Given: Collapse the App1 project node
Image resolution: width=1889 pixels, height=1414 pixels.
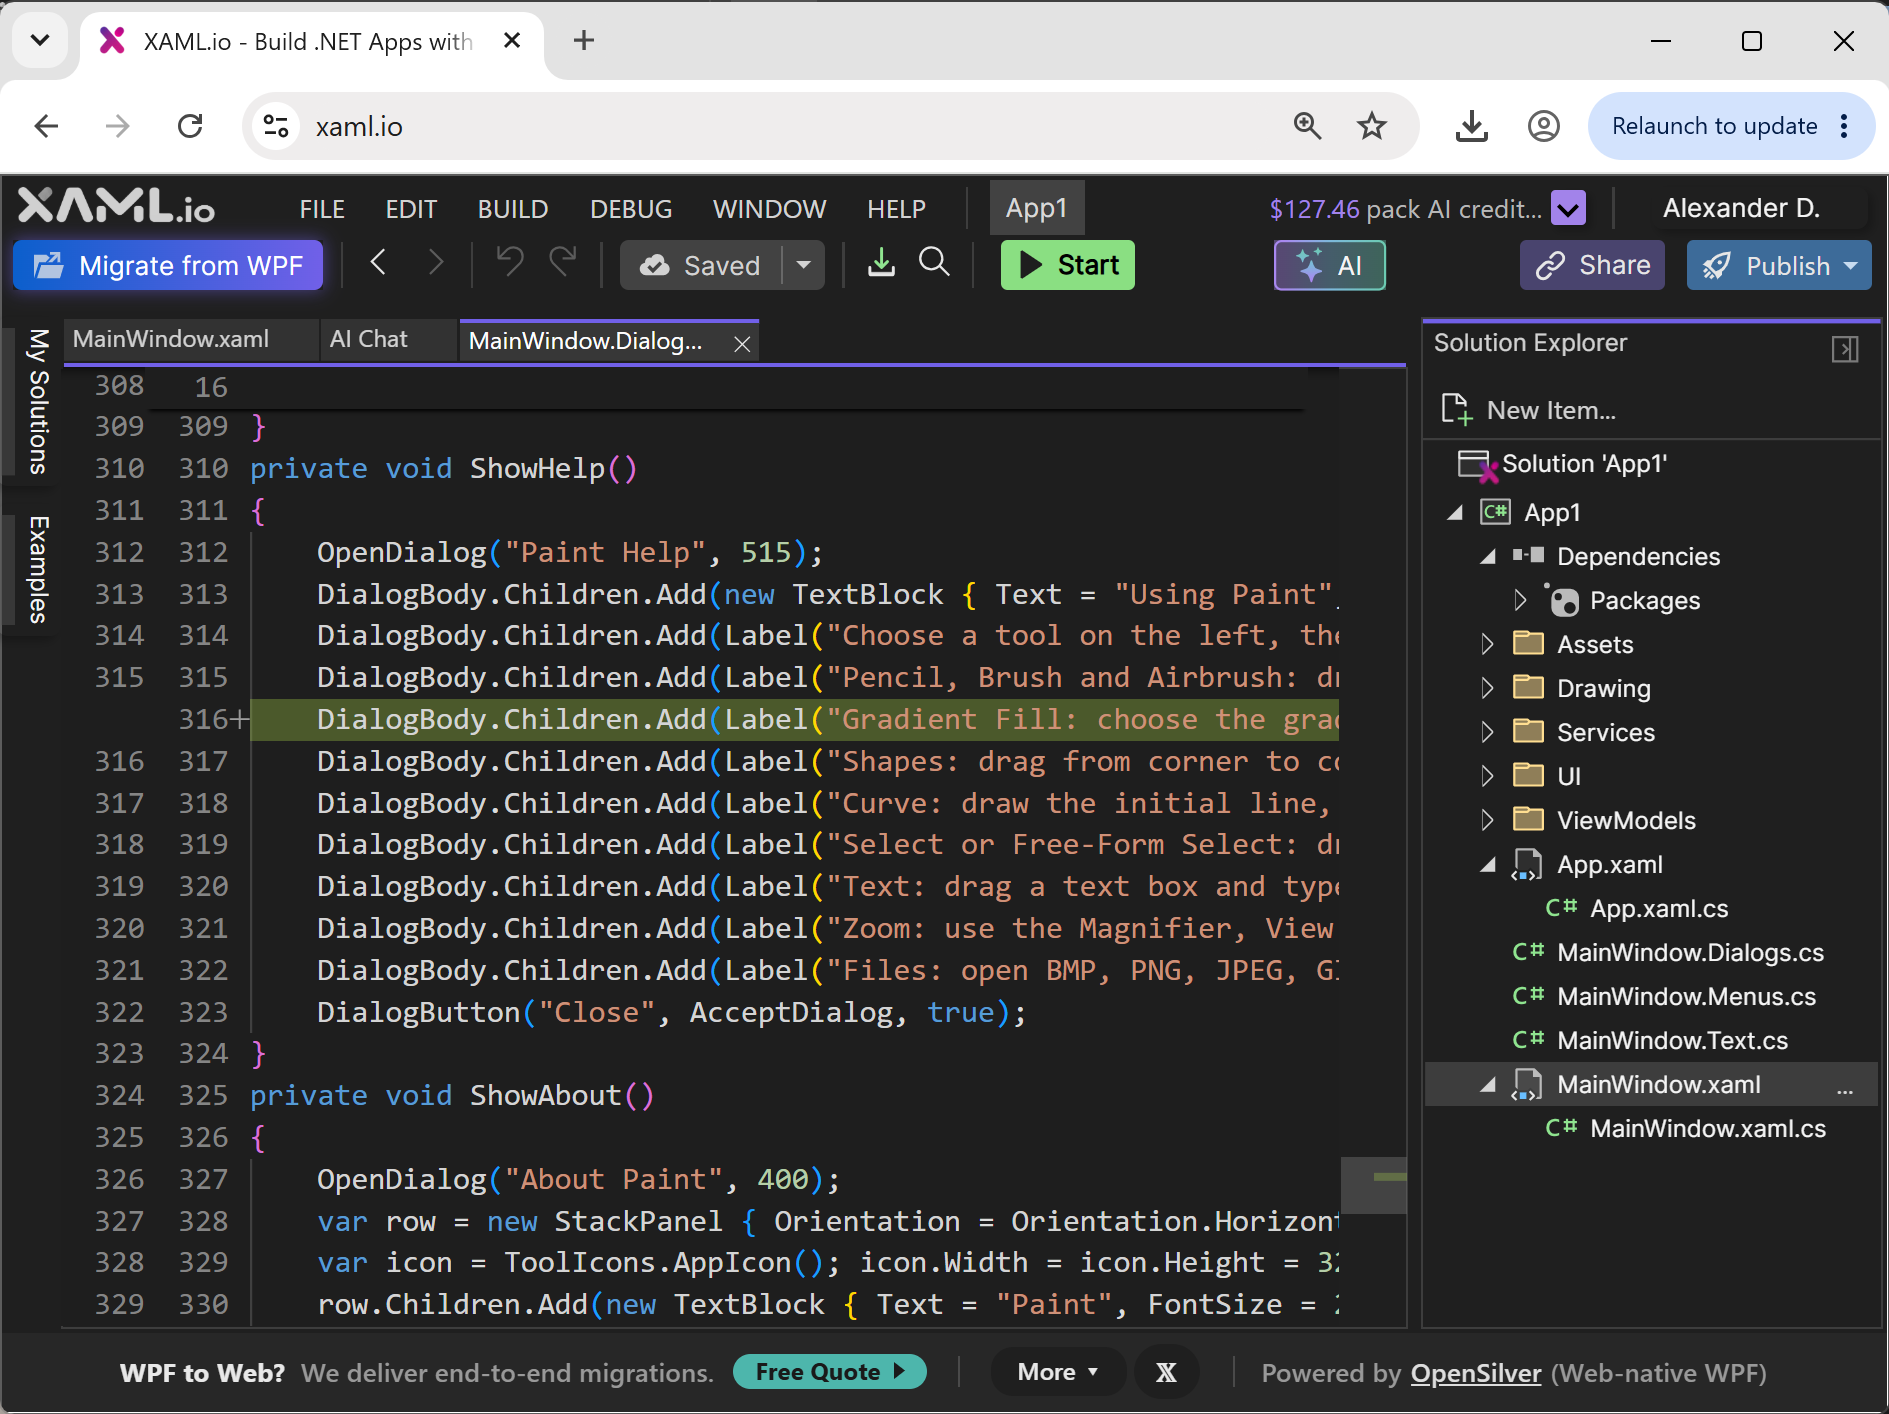Looking at the screenshot, I should pyautogui.click(x=1456, y=513).
